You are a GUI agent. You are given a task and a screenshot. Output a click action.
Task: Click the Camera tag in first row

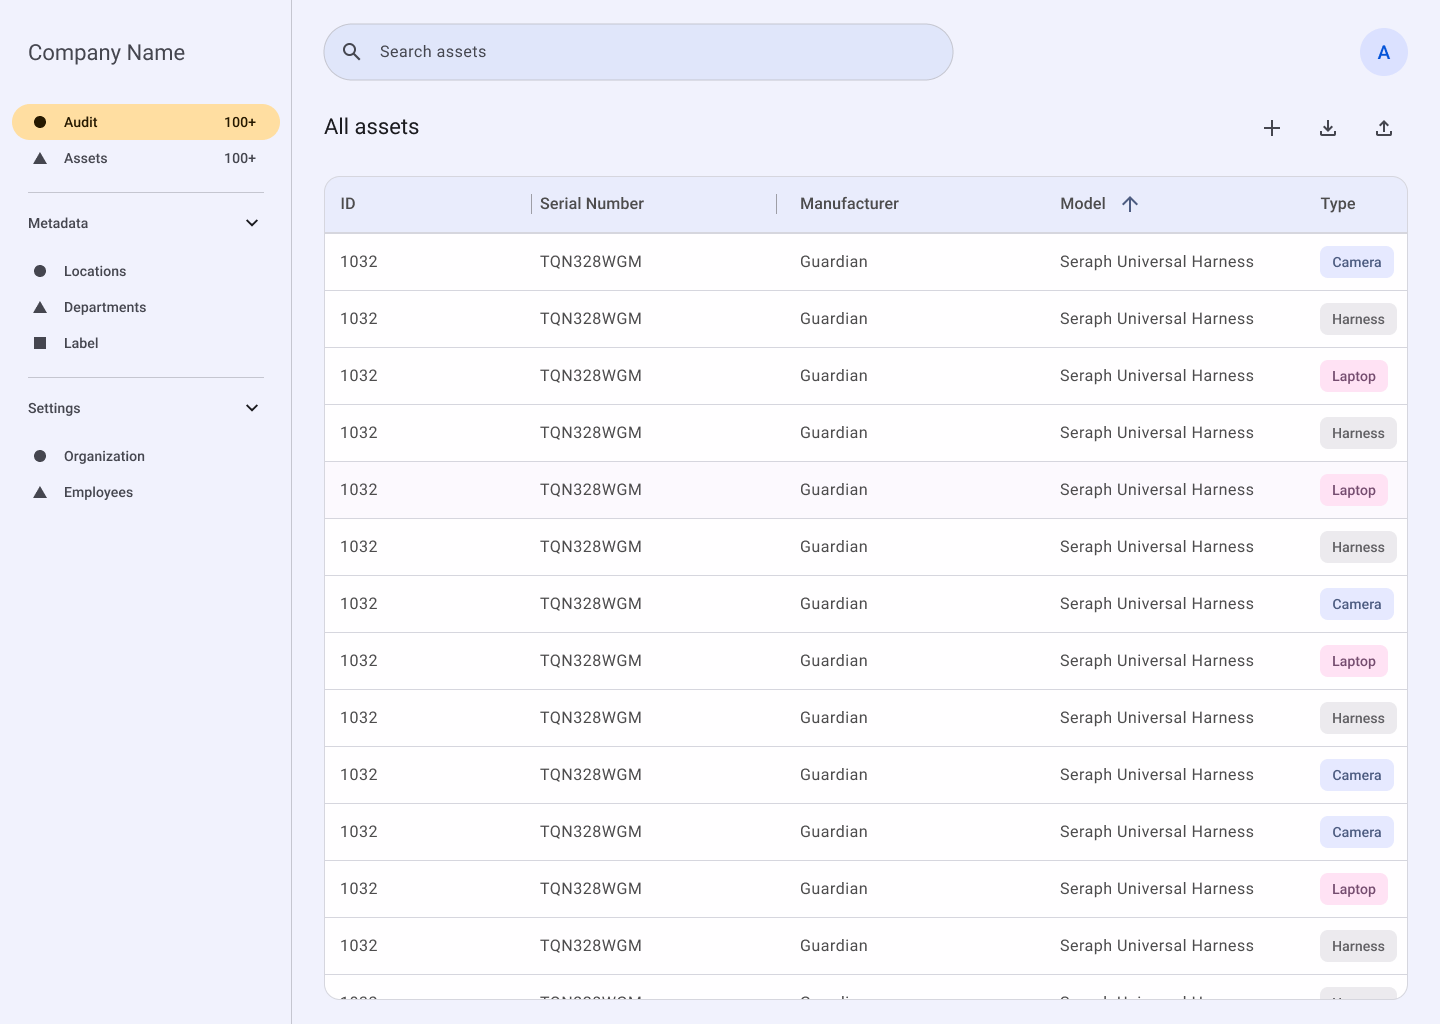[x=1356, y=262]
